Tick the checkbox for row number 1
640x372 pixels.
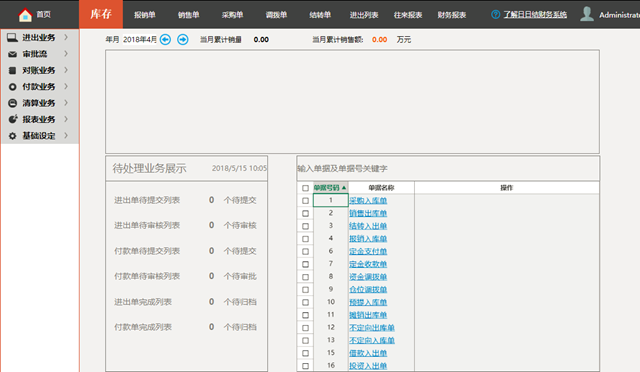(305, 200)
